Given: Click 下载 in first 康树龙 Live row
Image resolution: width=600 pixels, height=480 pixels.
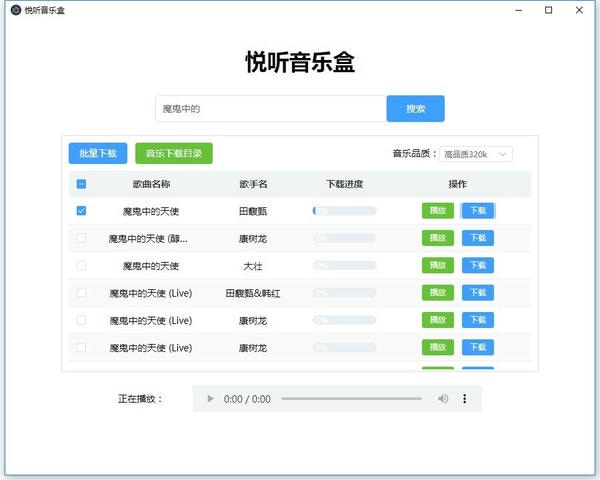Looking at the screenshot, I should coord(478,320).
